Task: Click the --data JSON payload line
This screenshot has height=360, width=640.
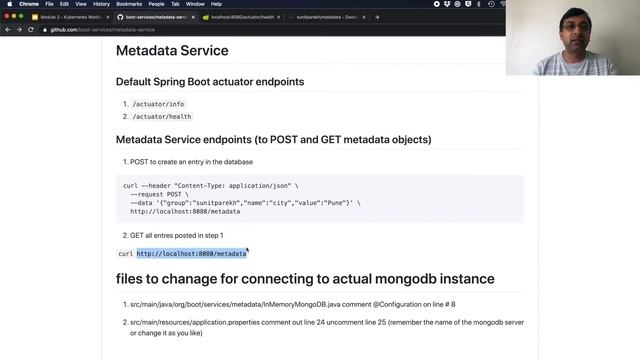Action: click(x=245, y=203)
